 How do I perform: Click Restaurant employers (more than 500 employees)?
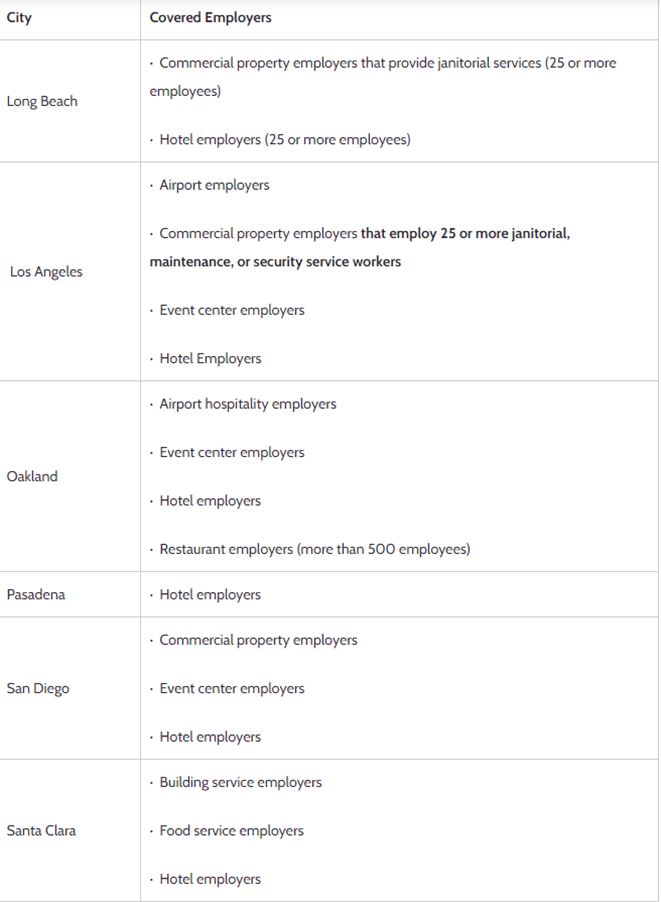tap(314, 549)
